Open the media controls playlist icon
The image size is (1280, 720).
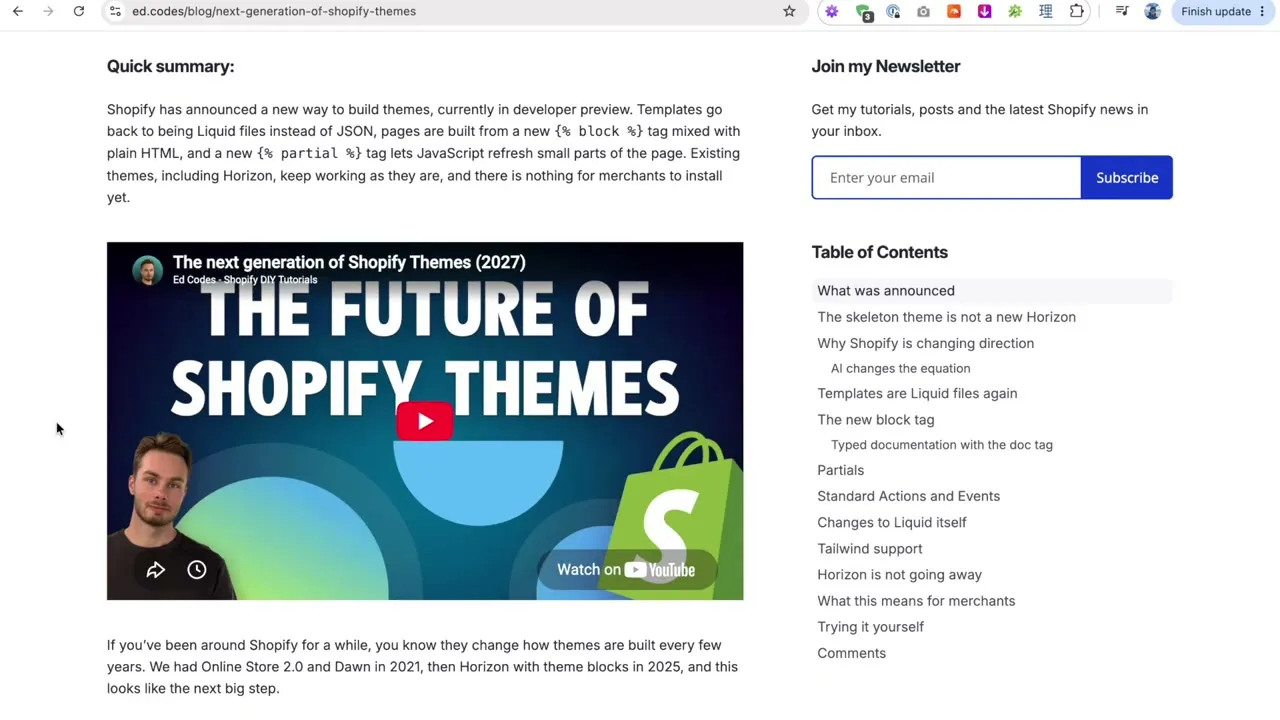pos(1122,11)
